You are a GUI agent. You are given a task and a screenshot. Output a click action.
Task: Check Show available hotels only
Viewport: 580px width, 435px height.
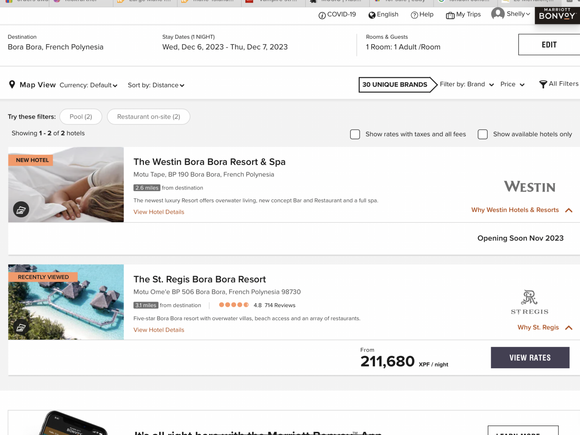(482, 134)
